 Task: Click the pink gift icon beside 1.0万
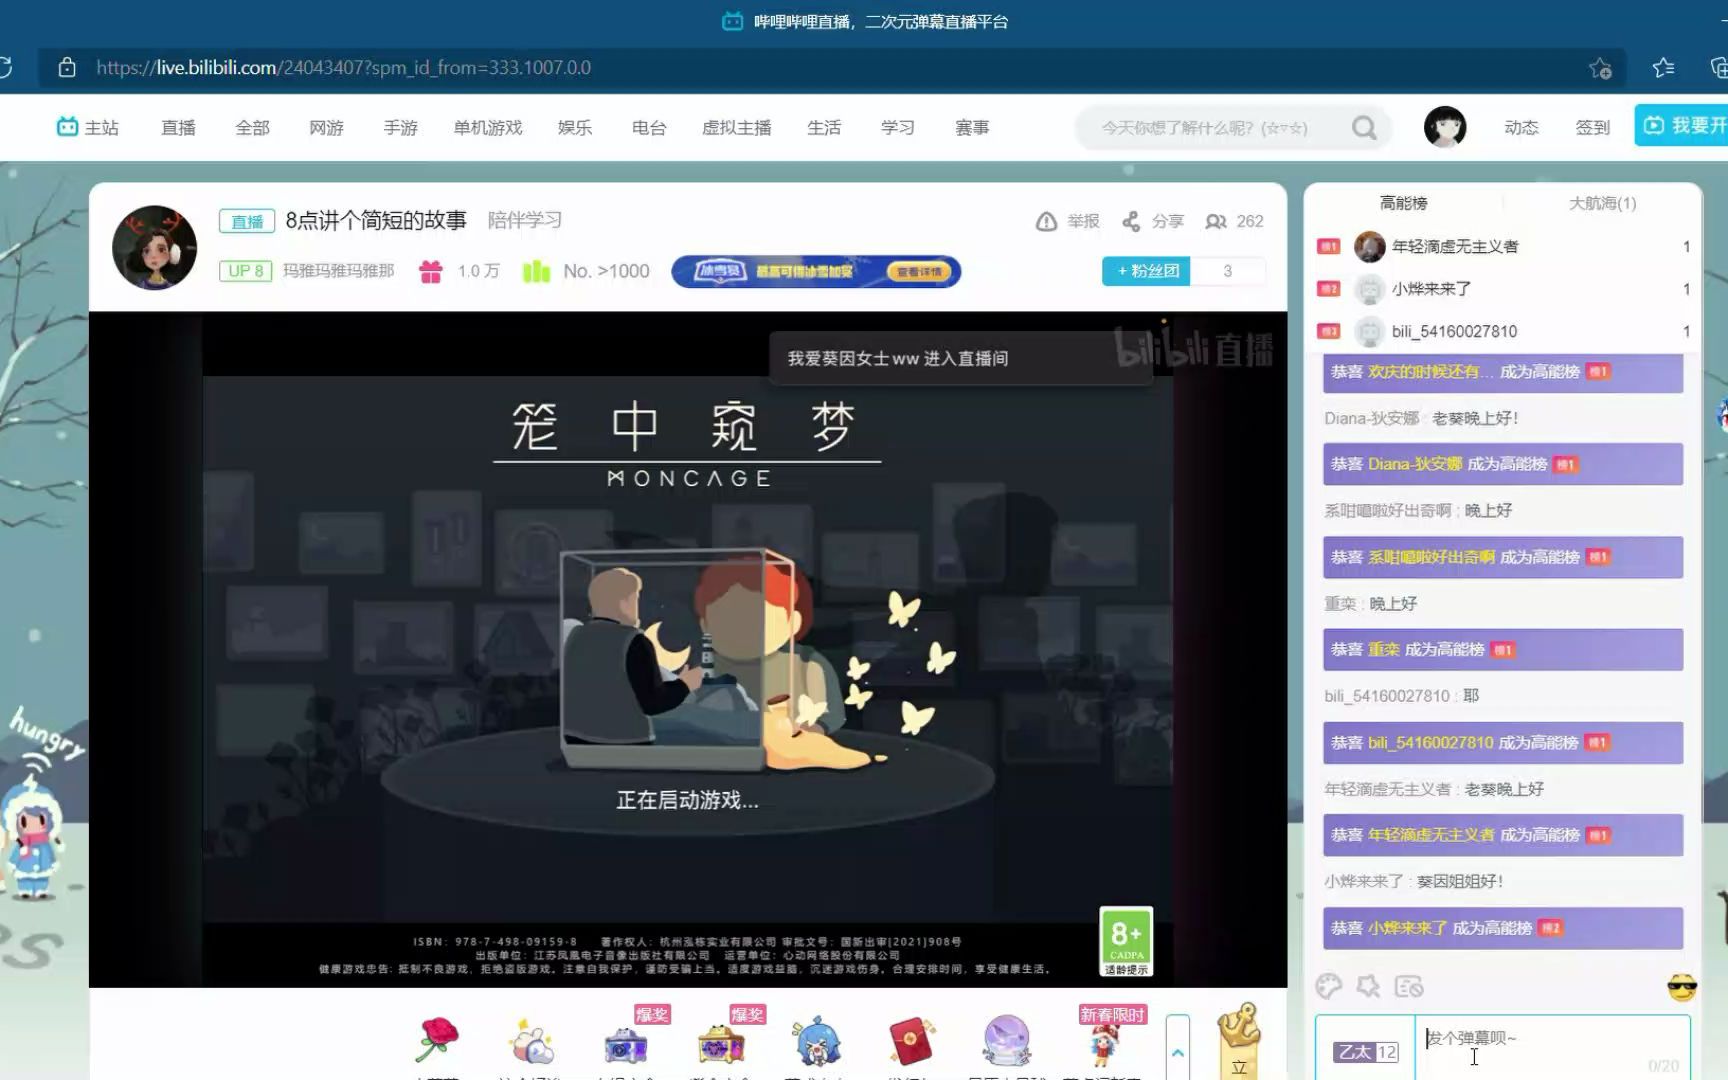point(431,271)
